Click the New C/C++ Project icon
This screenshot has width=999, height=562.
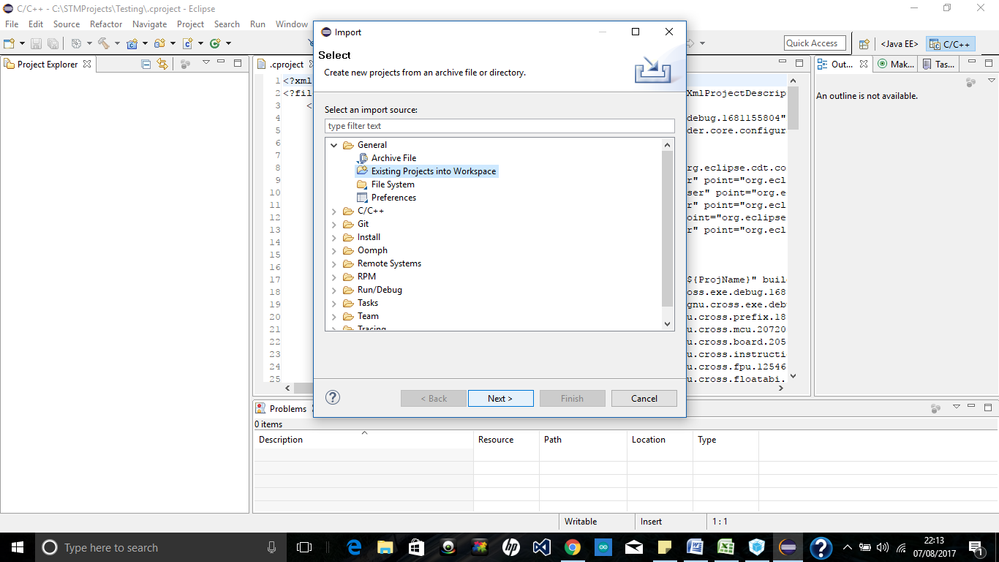[132, 43]
